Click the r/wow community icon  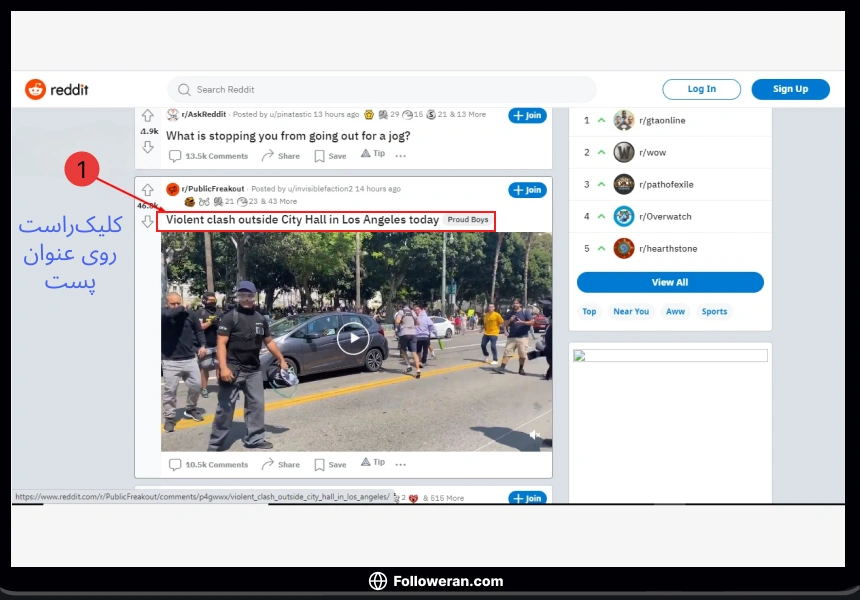(624, 152)
